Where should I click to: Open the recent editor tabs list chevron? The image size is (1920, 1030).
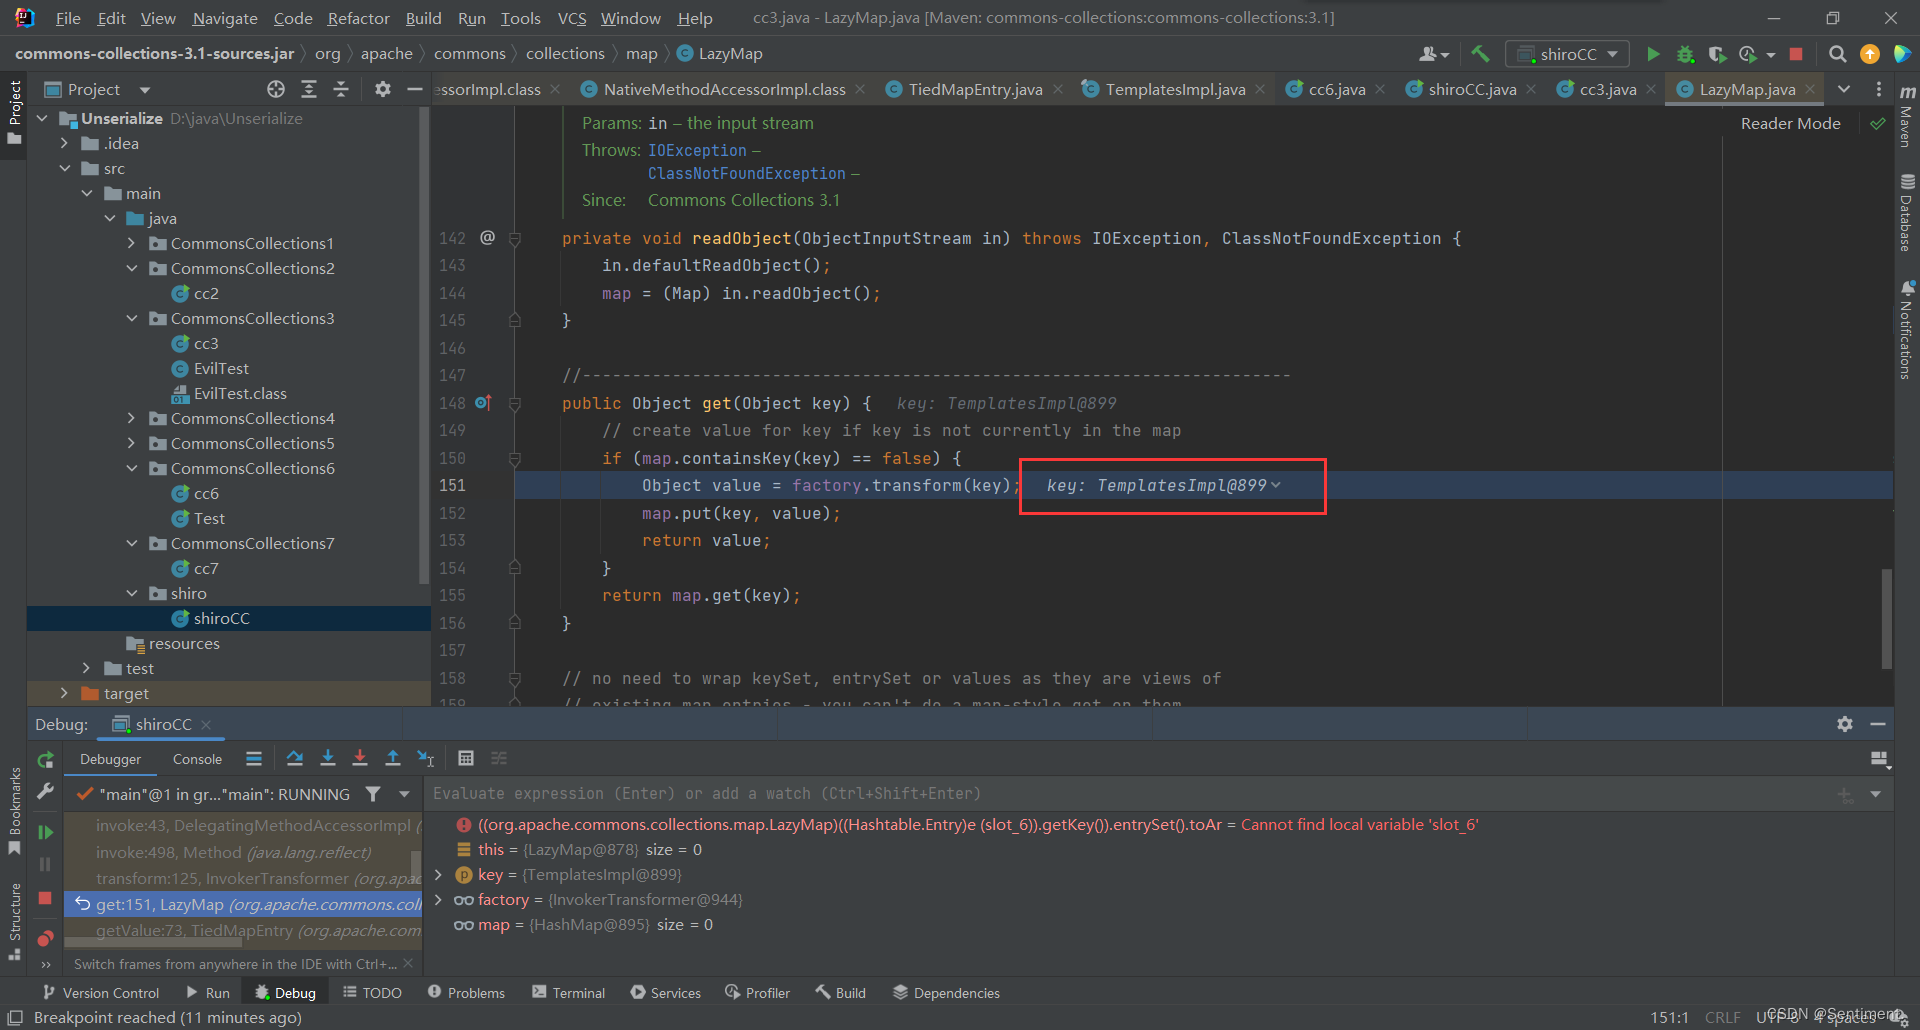coord(1844,89)
